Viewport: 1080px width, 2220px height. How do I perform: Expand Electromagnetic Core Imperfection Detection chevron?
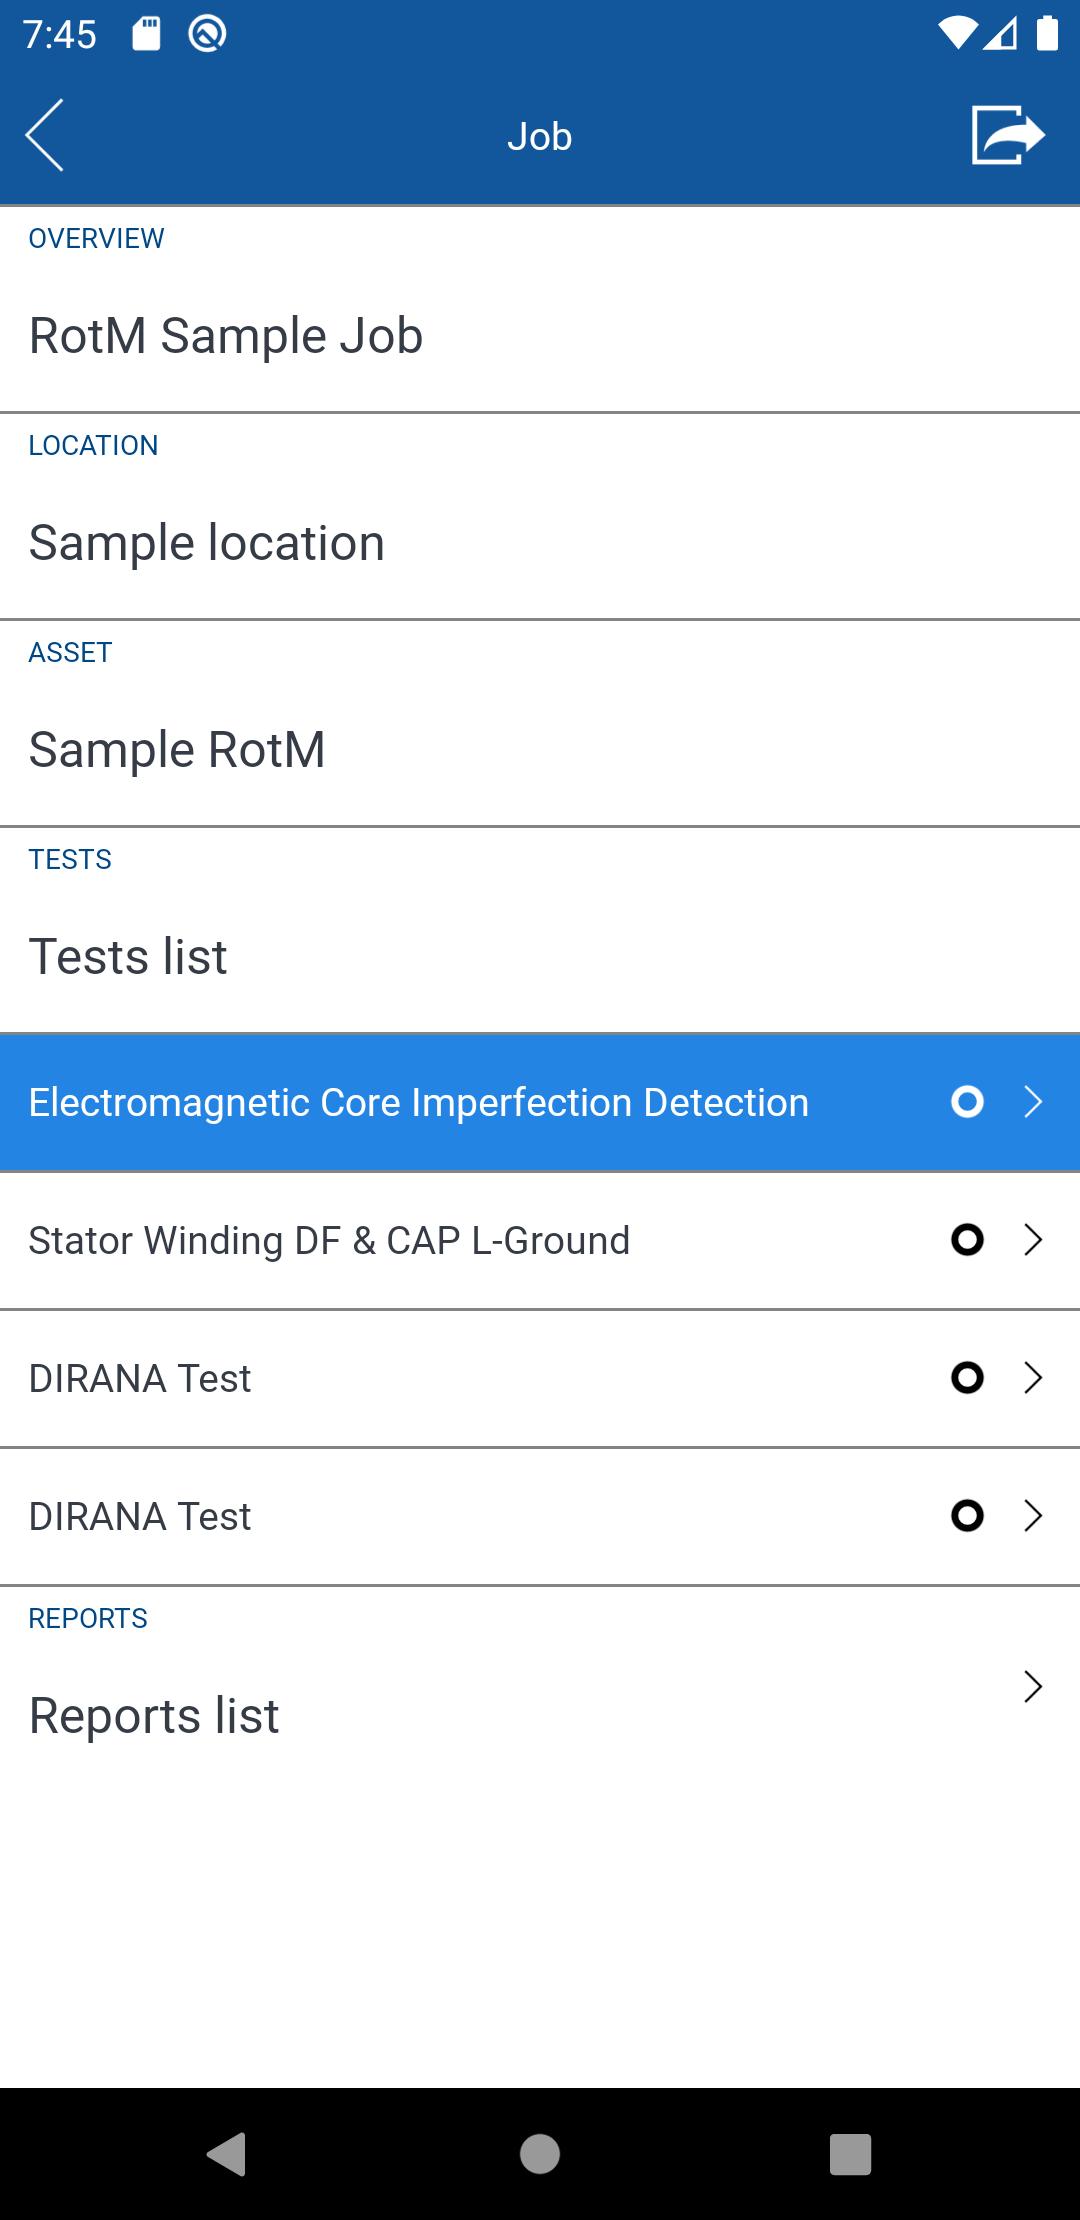[1033, 1102]
